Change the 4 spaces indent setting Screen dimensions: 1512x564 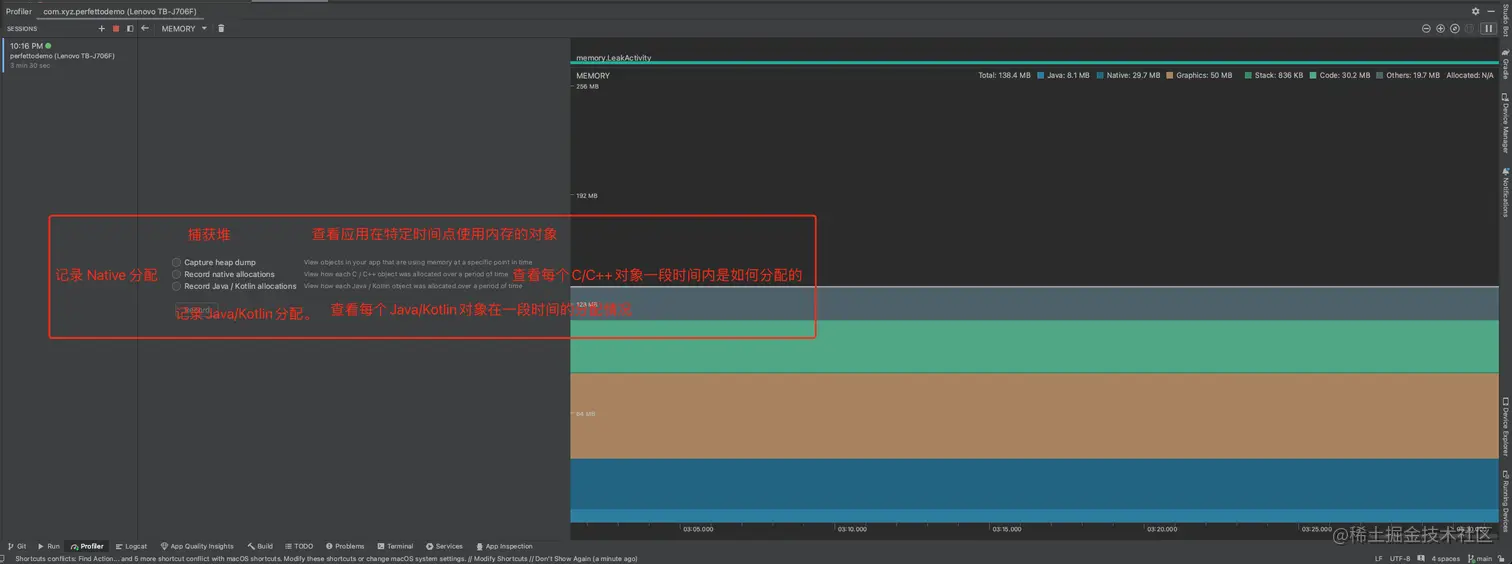[x=1446, y=559]
